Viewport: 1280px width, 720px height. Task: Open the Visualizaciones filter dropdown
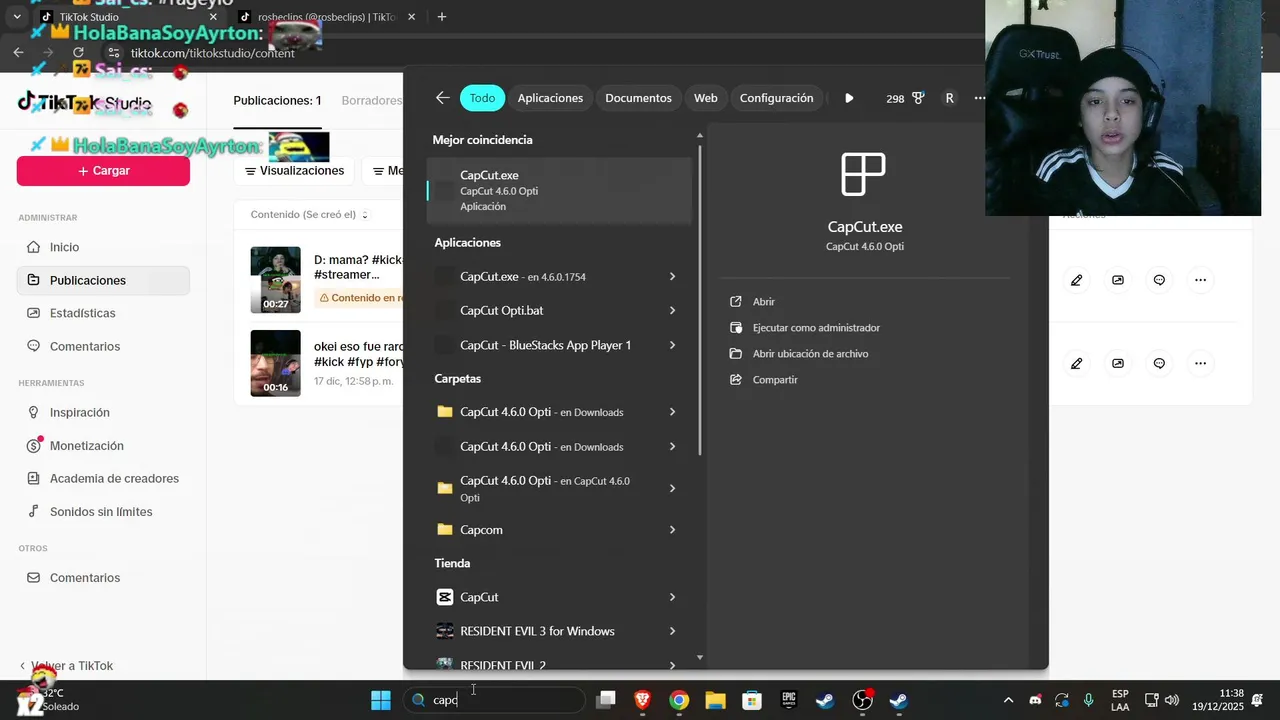pos(294,171)
